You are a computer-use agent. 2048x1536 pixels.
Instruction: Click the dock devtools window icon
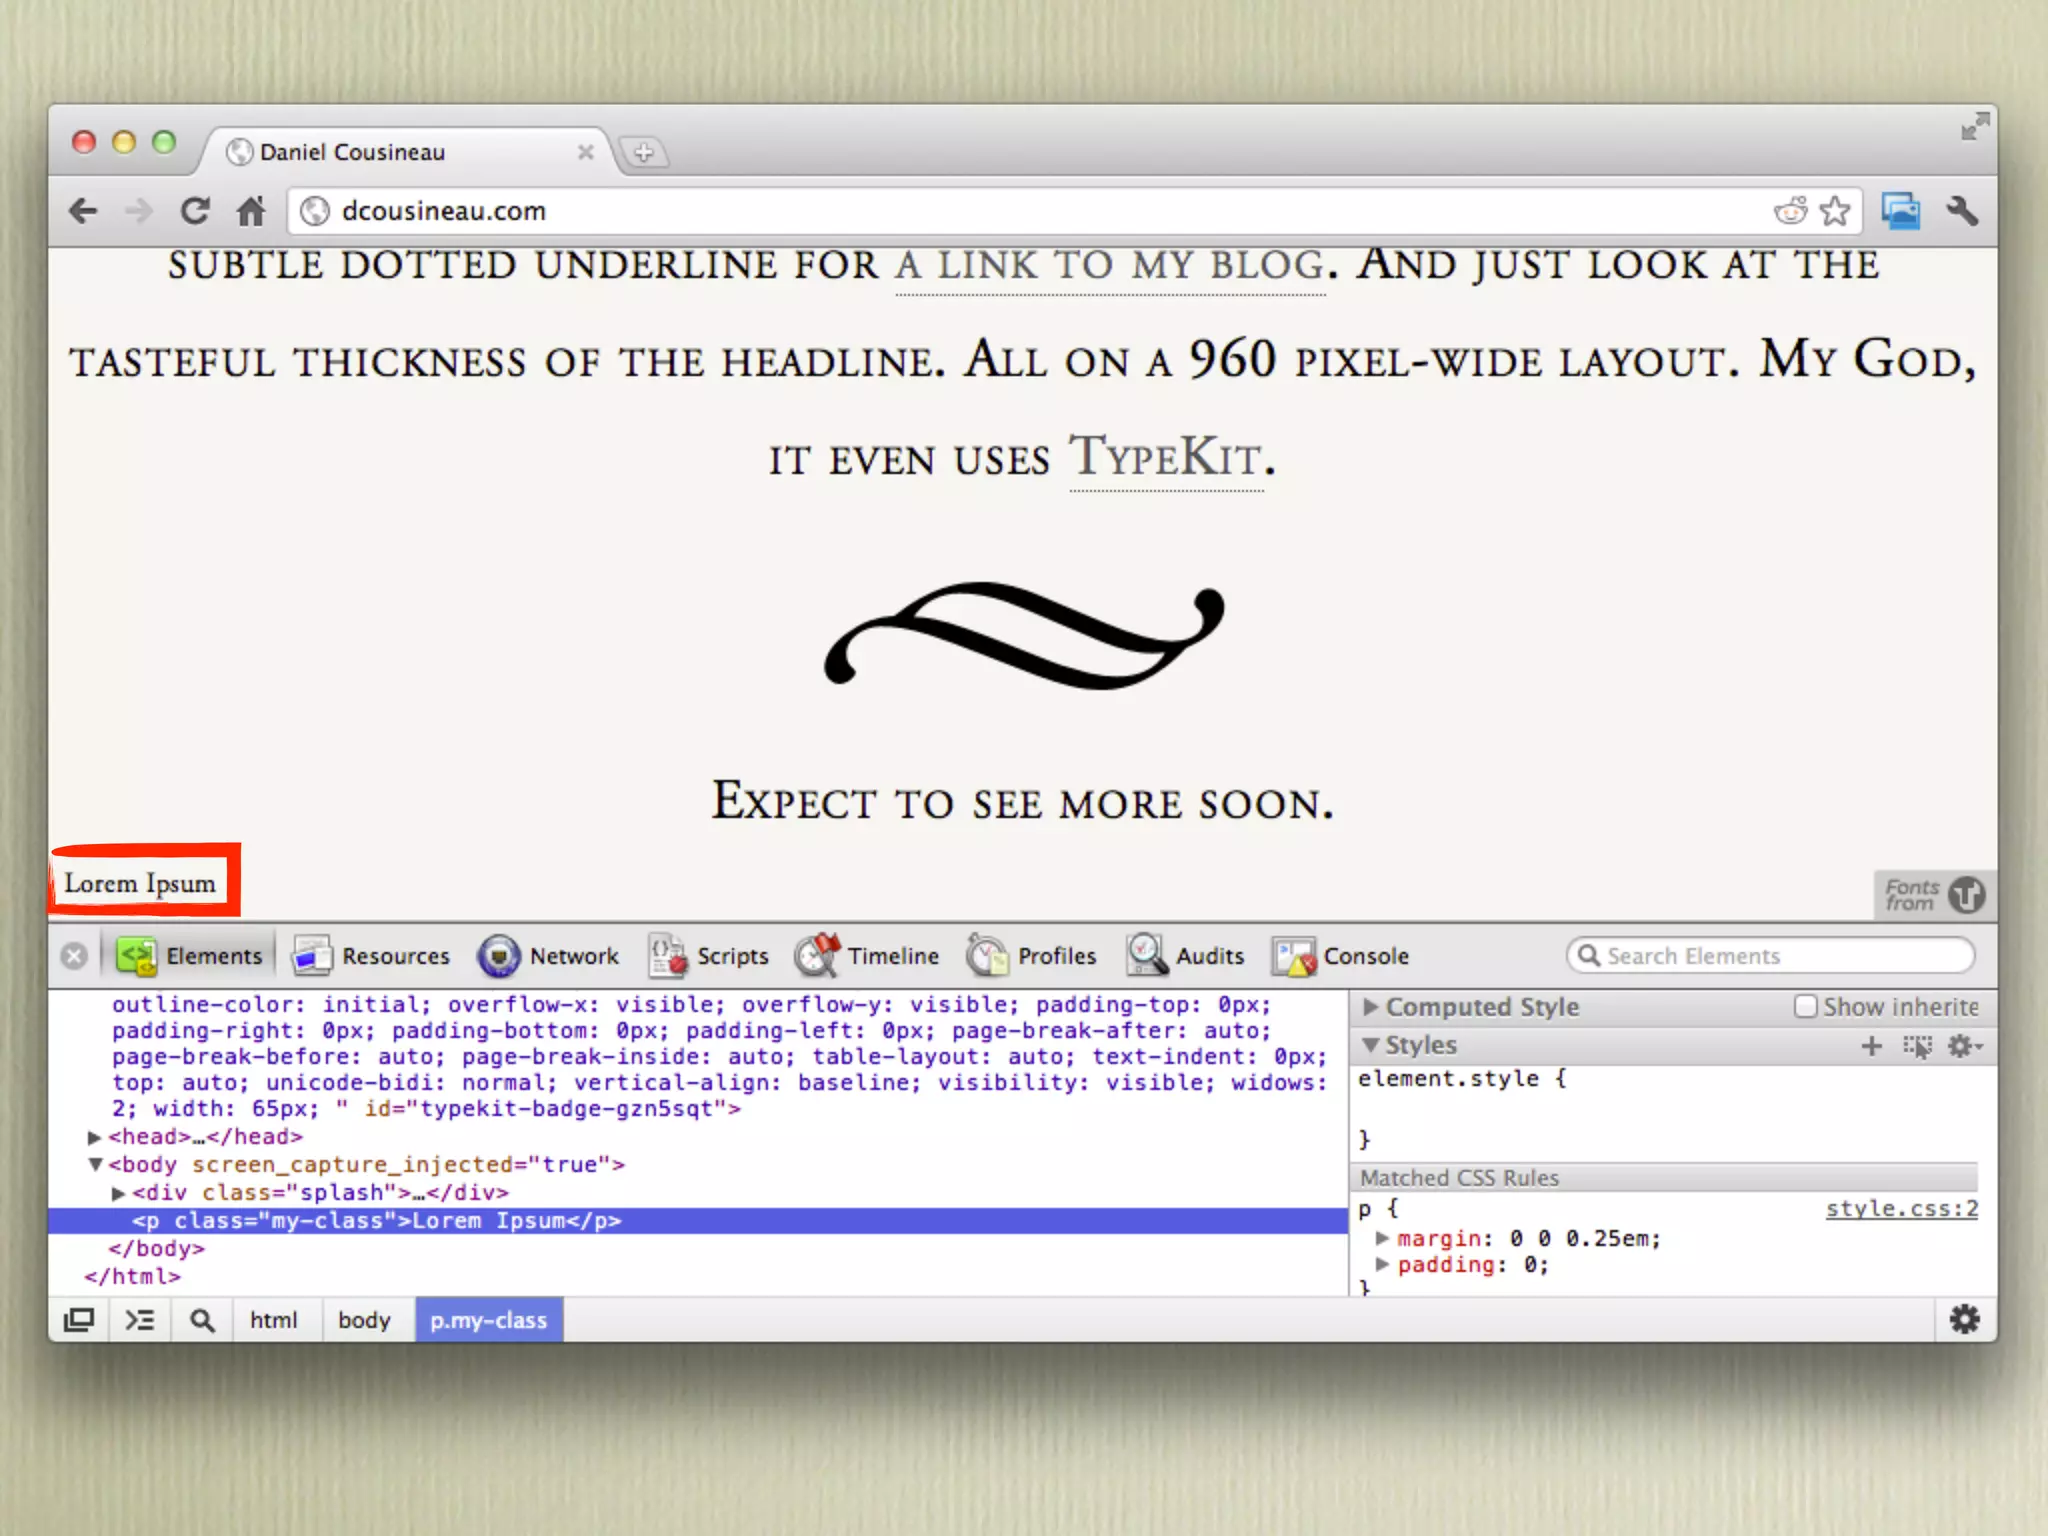79,1320
